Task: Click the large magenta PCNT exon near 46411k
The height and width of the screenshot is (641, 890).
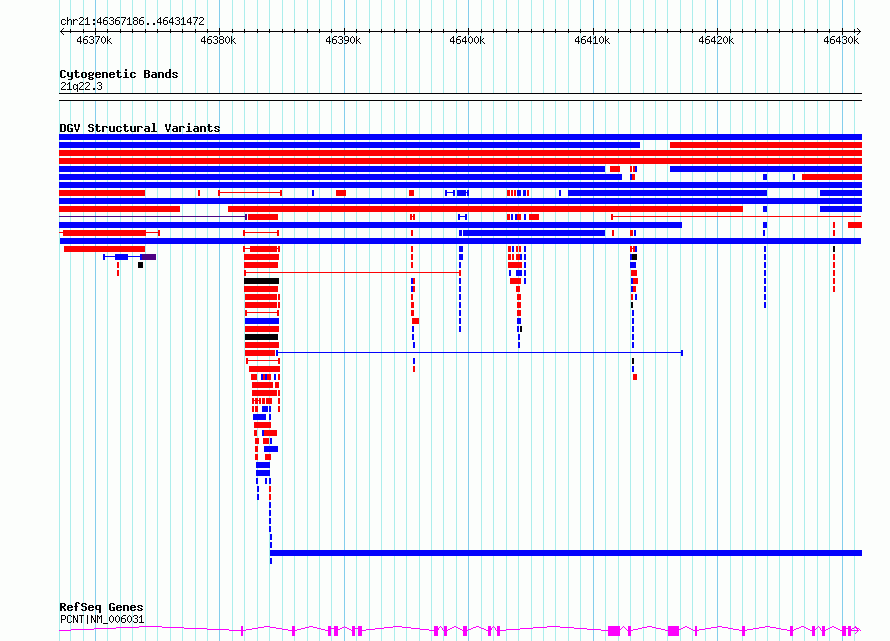Action: (614, 631)
